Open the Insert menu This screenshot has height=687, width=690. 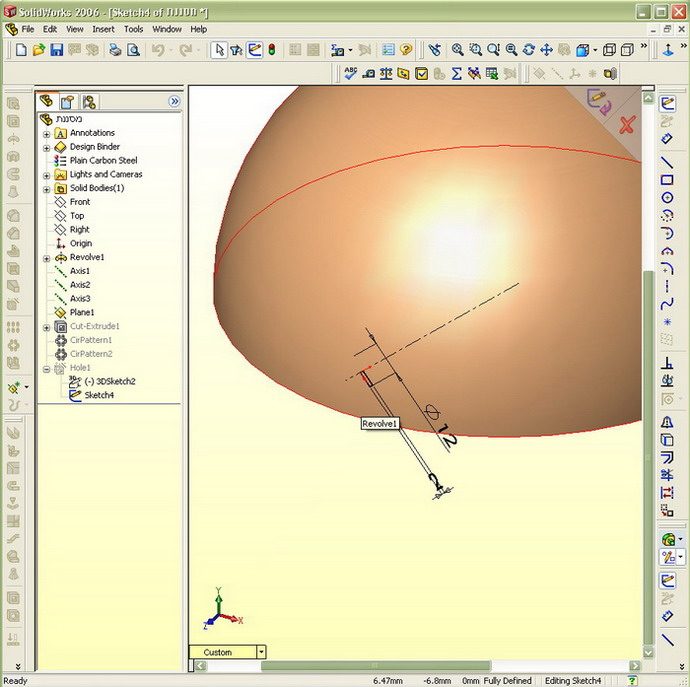click(103, 29)
